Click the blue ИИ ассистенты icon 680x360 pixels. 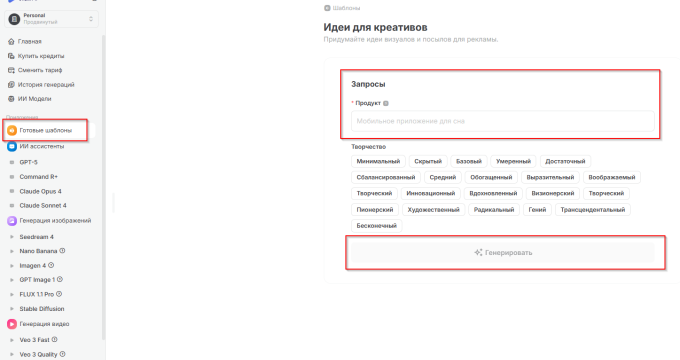pos(12,147)
